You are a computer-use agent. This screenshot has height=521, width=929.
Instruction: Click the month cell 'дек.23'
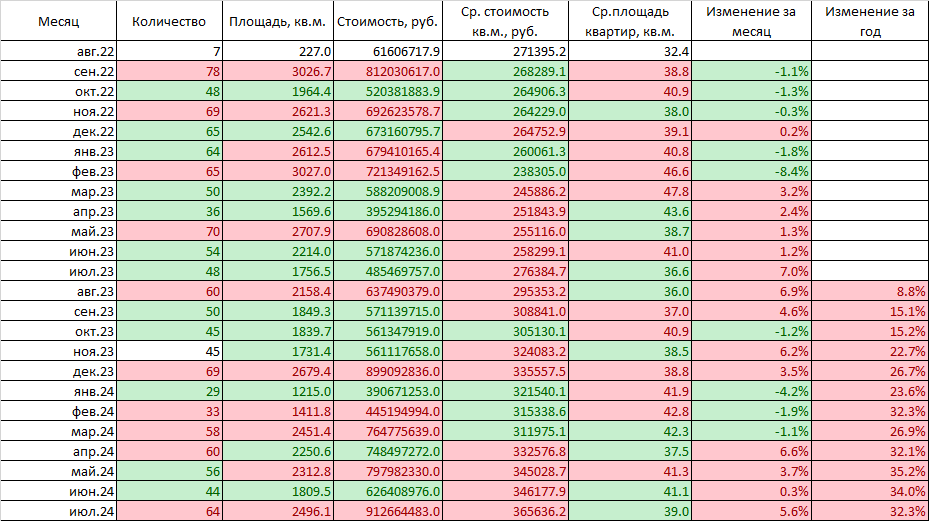pyautogui.click(x=59, y=371)
